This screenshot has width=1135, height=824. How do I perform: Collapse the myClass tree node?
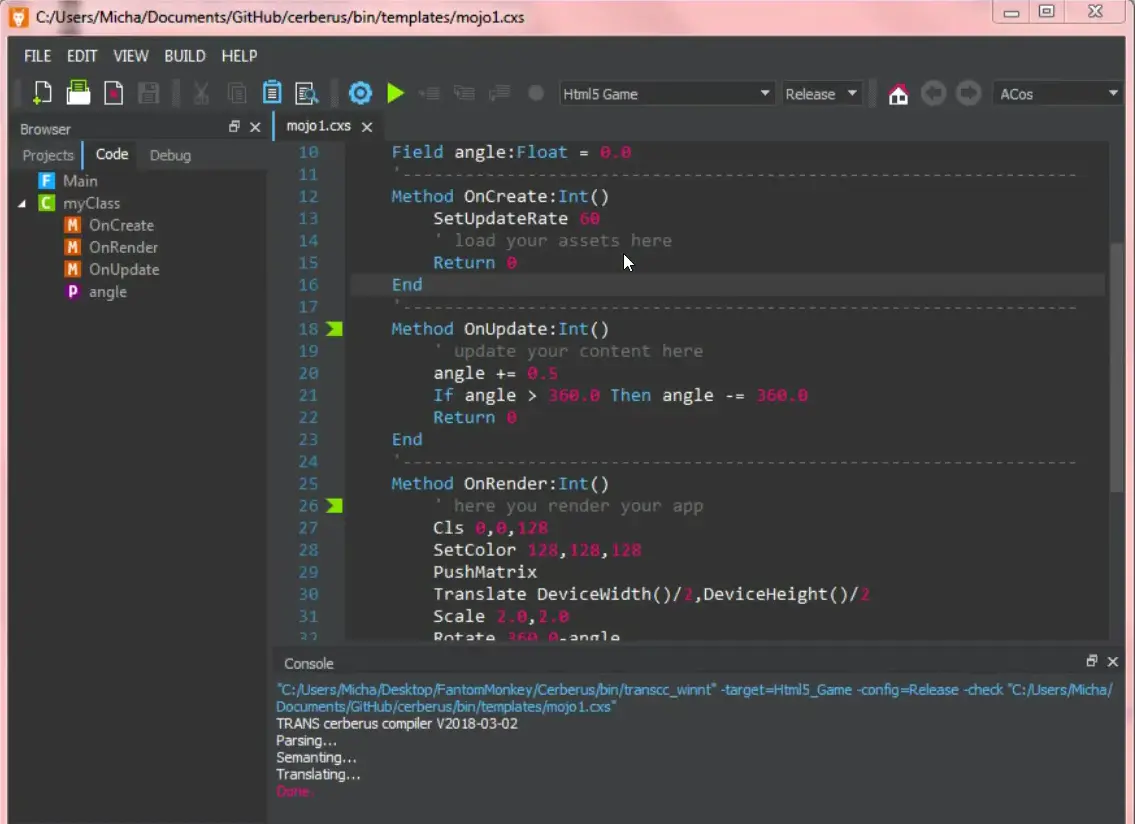pos(23,204)
